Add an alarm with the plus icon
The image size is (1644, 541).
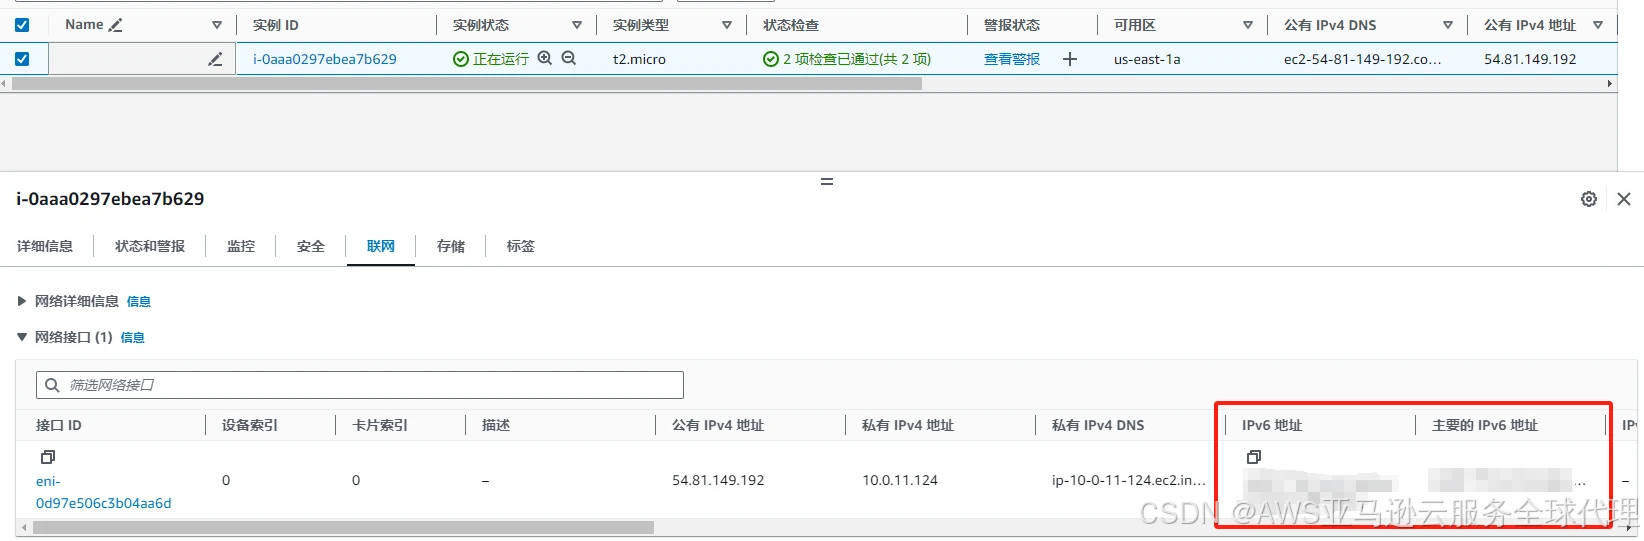pyautogui.click(x=1070, y=59)
